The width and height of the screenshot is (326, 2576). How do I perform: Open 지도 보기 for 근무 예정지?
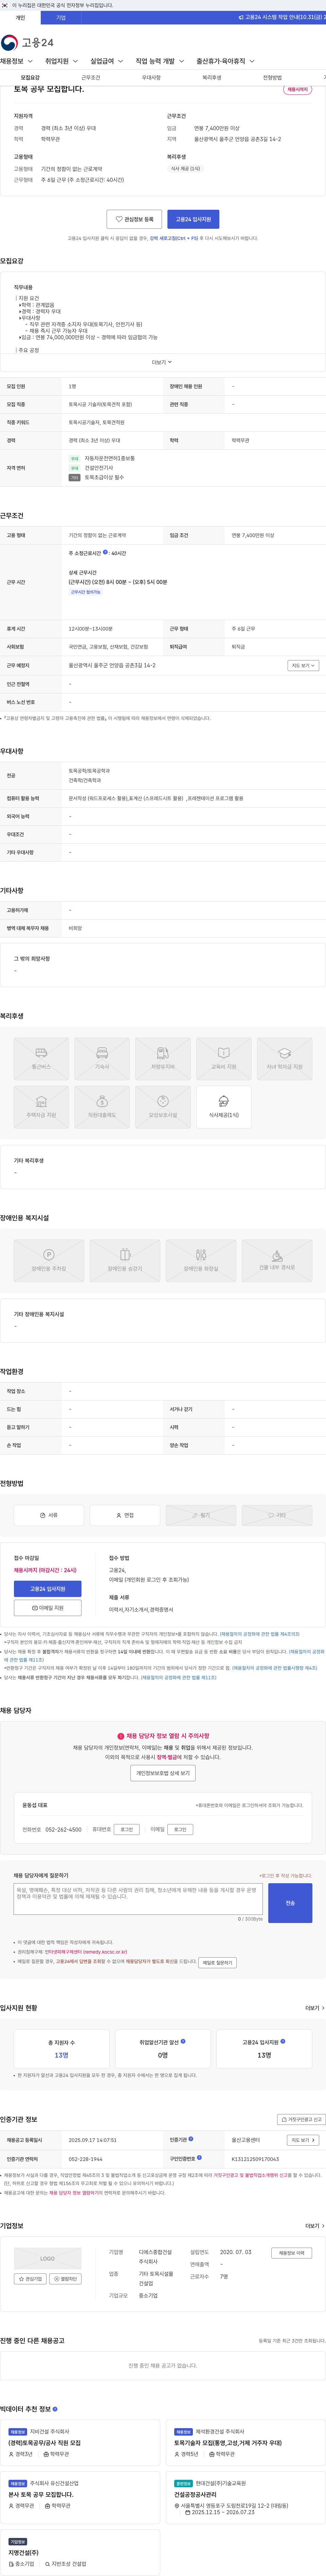click(x=303, y=665)
